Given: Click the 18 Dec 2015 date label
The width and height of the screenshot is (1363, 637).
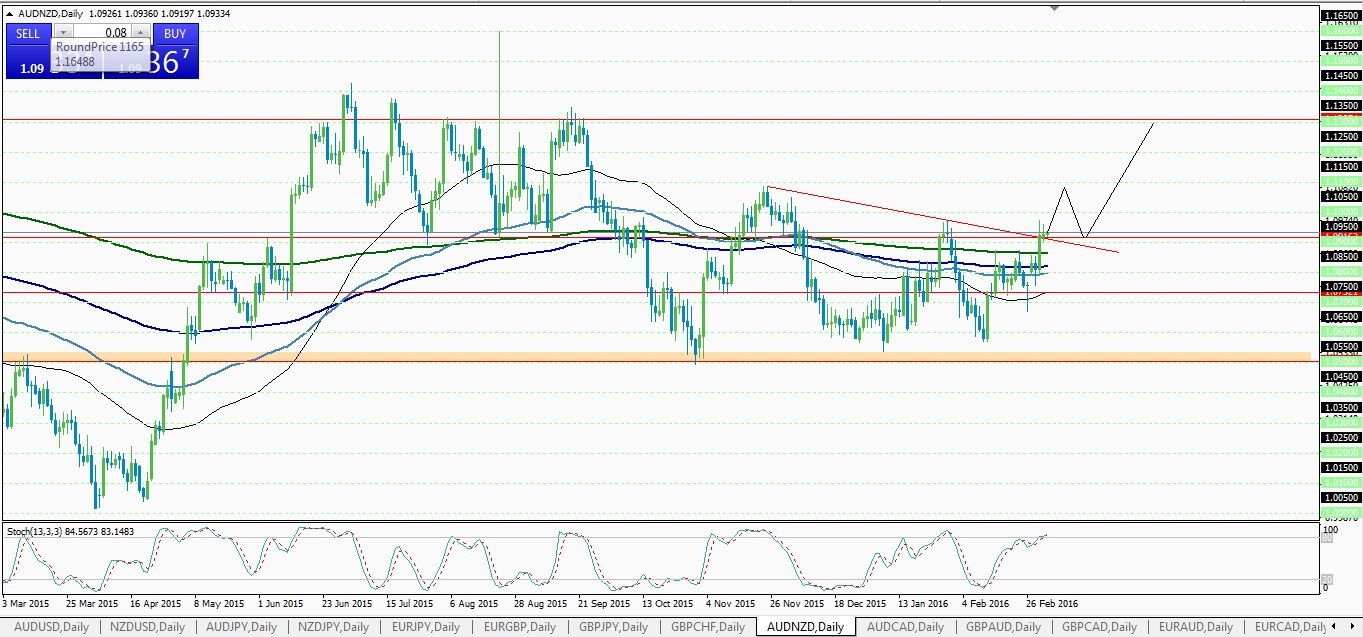Looking at the screenshot, I should coord(861,604).
